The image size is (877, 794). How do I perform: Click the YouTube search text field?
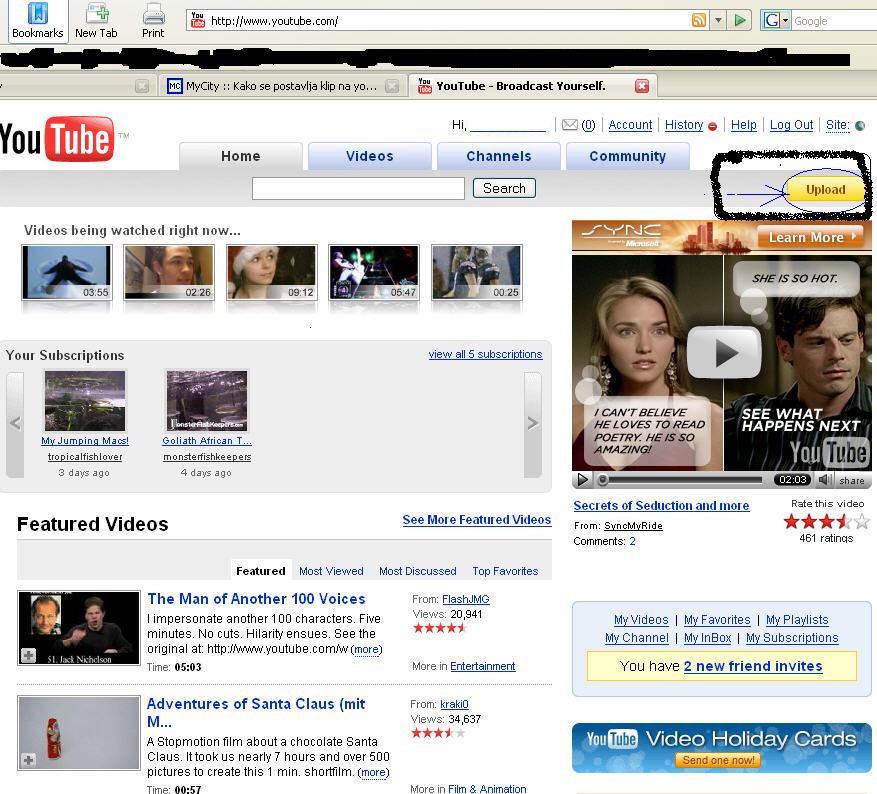[358, 188]
